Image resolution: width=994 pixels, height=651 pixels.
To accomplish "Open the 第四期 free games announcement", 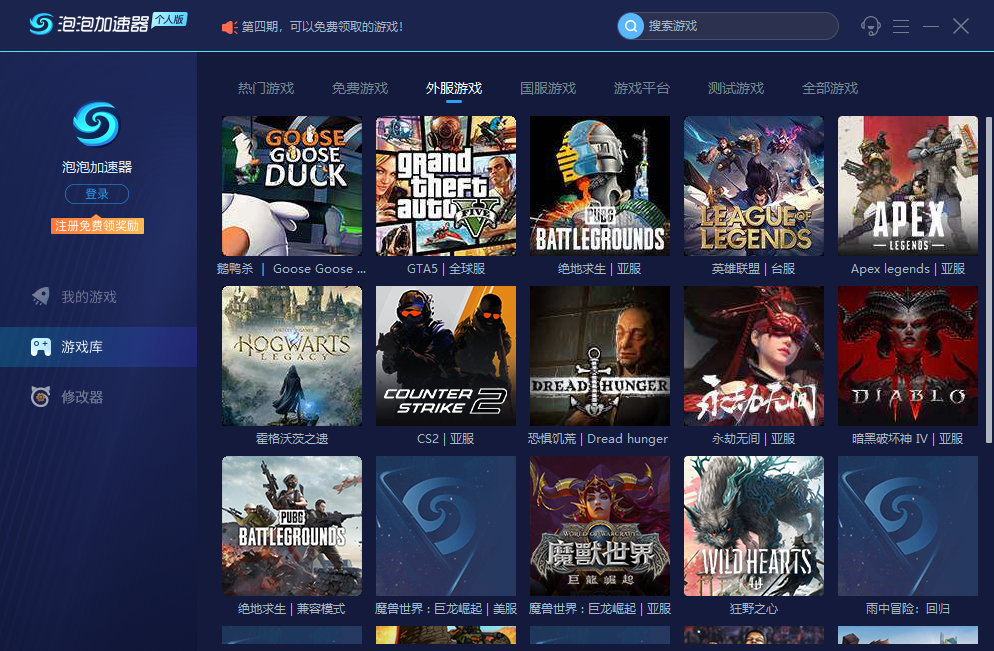I will pos(322,27).
